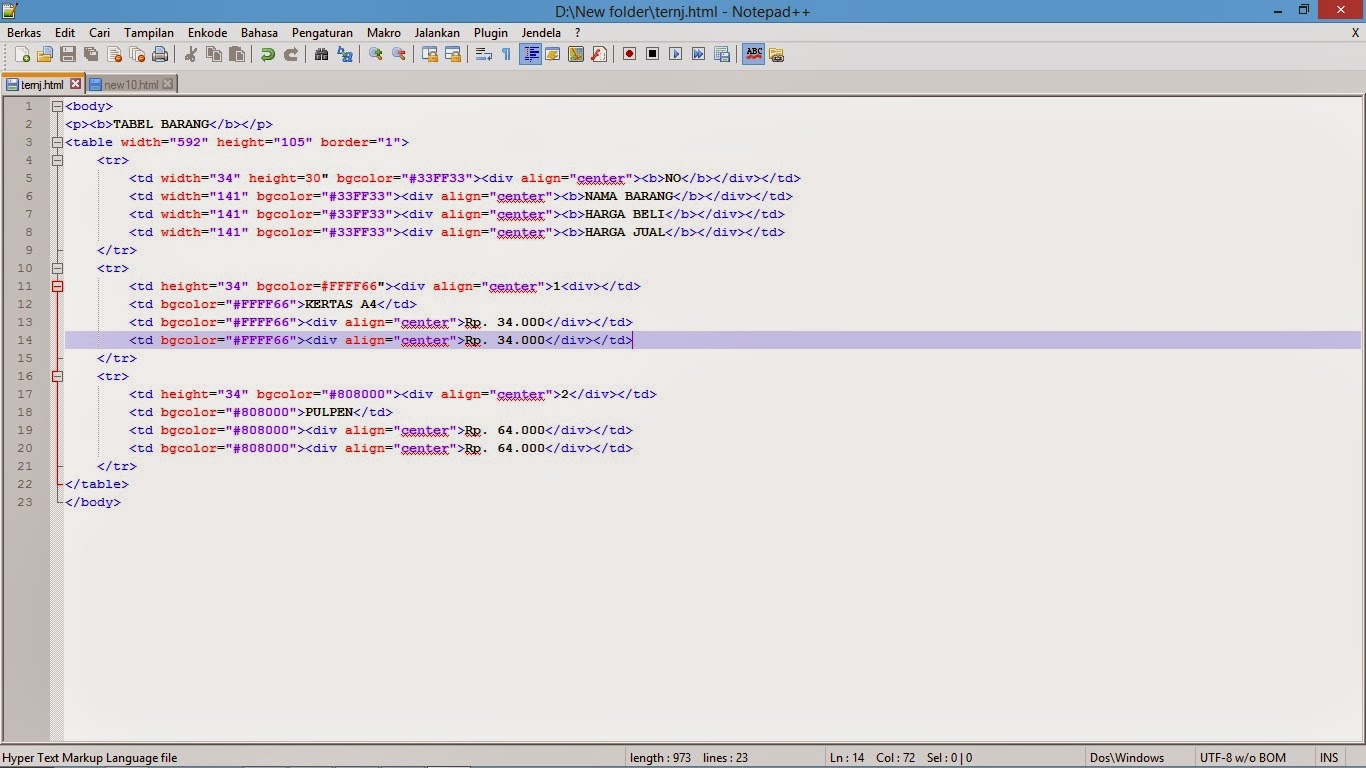1366x768 pixels.
Task: Open Replace dialog toolbar icon
Action: tap(344, 54)
